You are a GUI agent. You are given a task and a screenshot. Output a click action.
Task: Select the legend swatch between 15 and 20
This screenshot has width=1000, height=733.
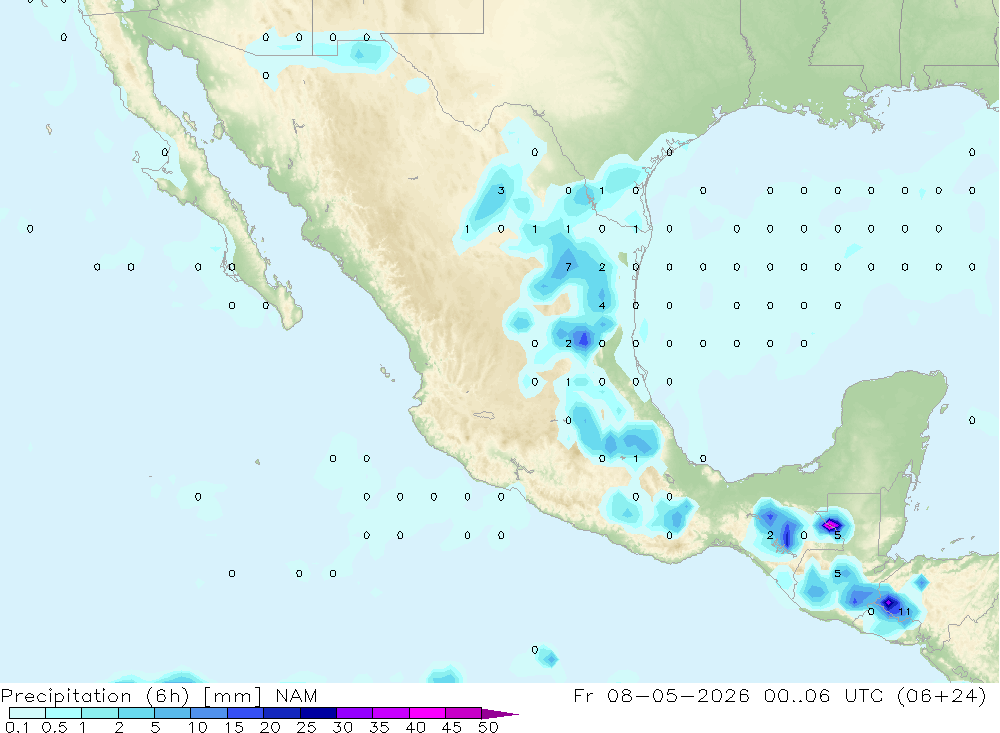pyautogui.click(x=246, y=713)
